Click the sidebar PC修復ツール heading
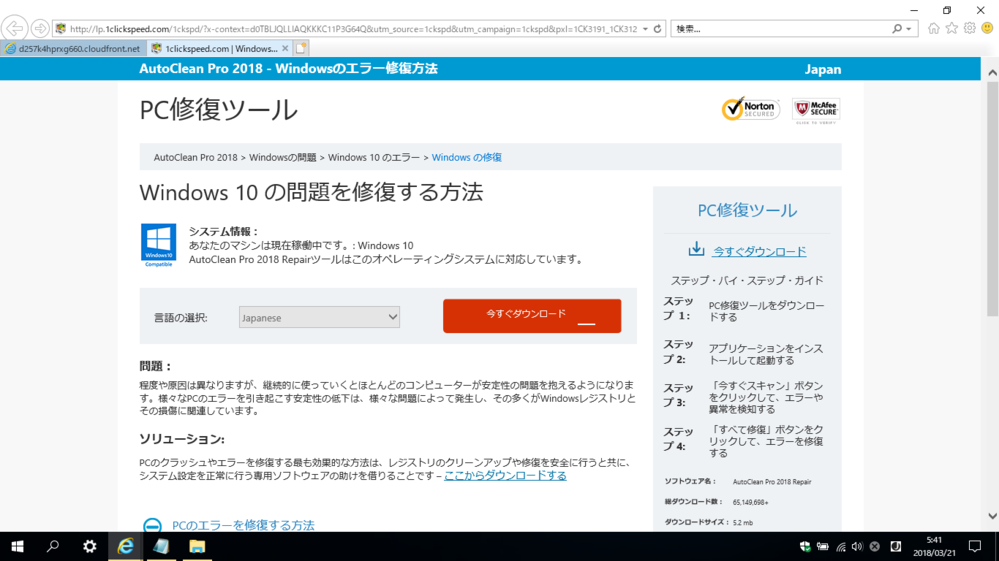The width and height of the screenshot is (999, 561). [747, 210]
